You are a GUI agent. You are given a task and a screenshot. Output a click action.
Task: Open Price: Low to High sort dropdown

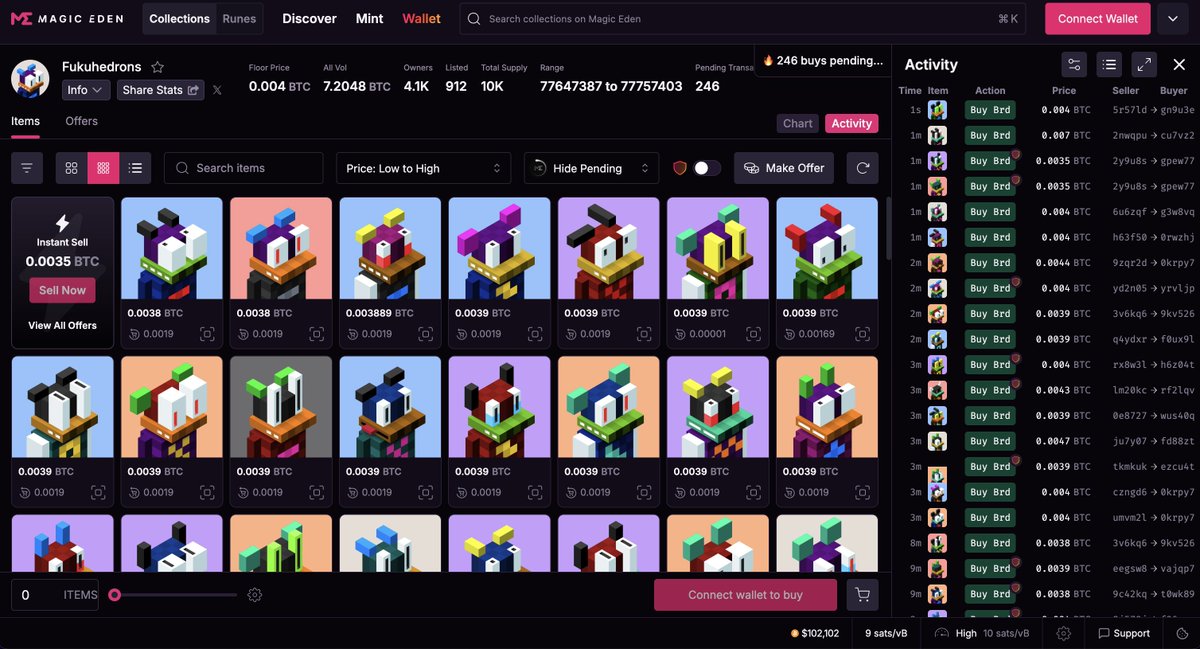coord(423,168)
